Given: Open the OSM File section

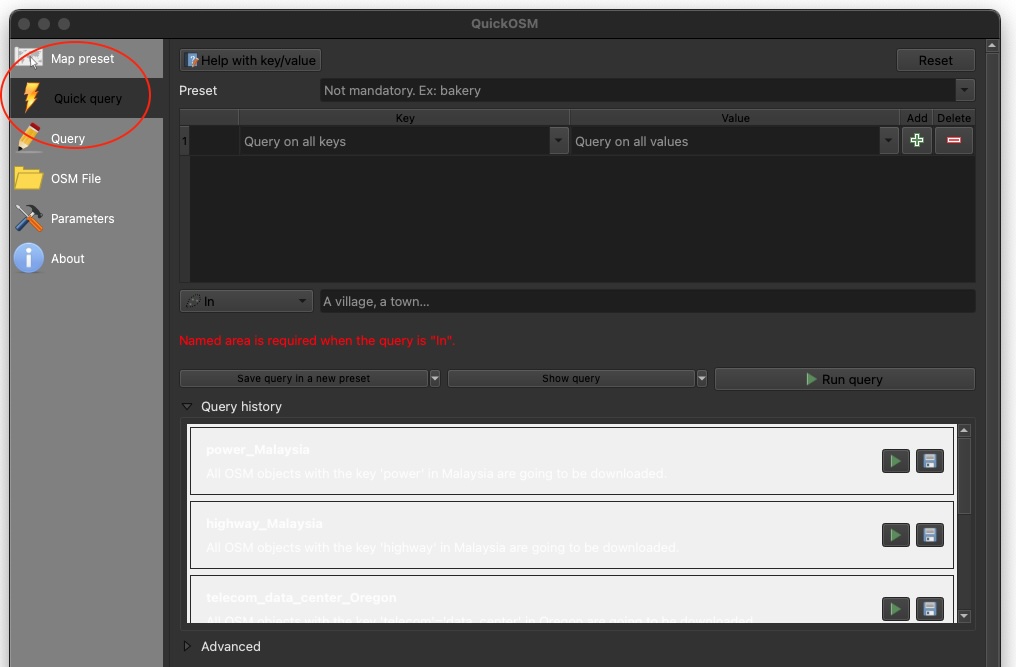Looking at the screenshot, I should click(x=76, y=179).
